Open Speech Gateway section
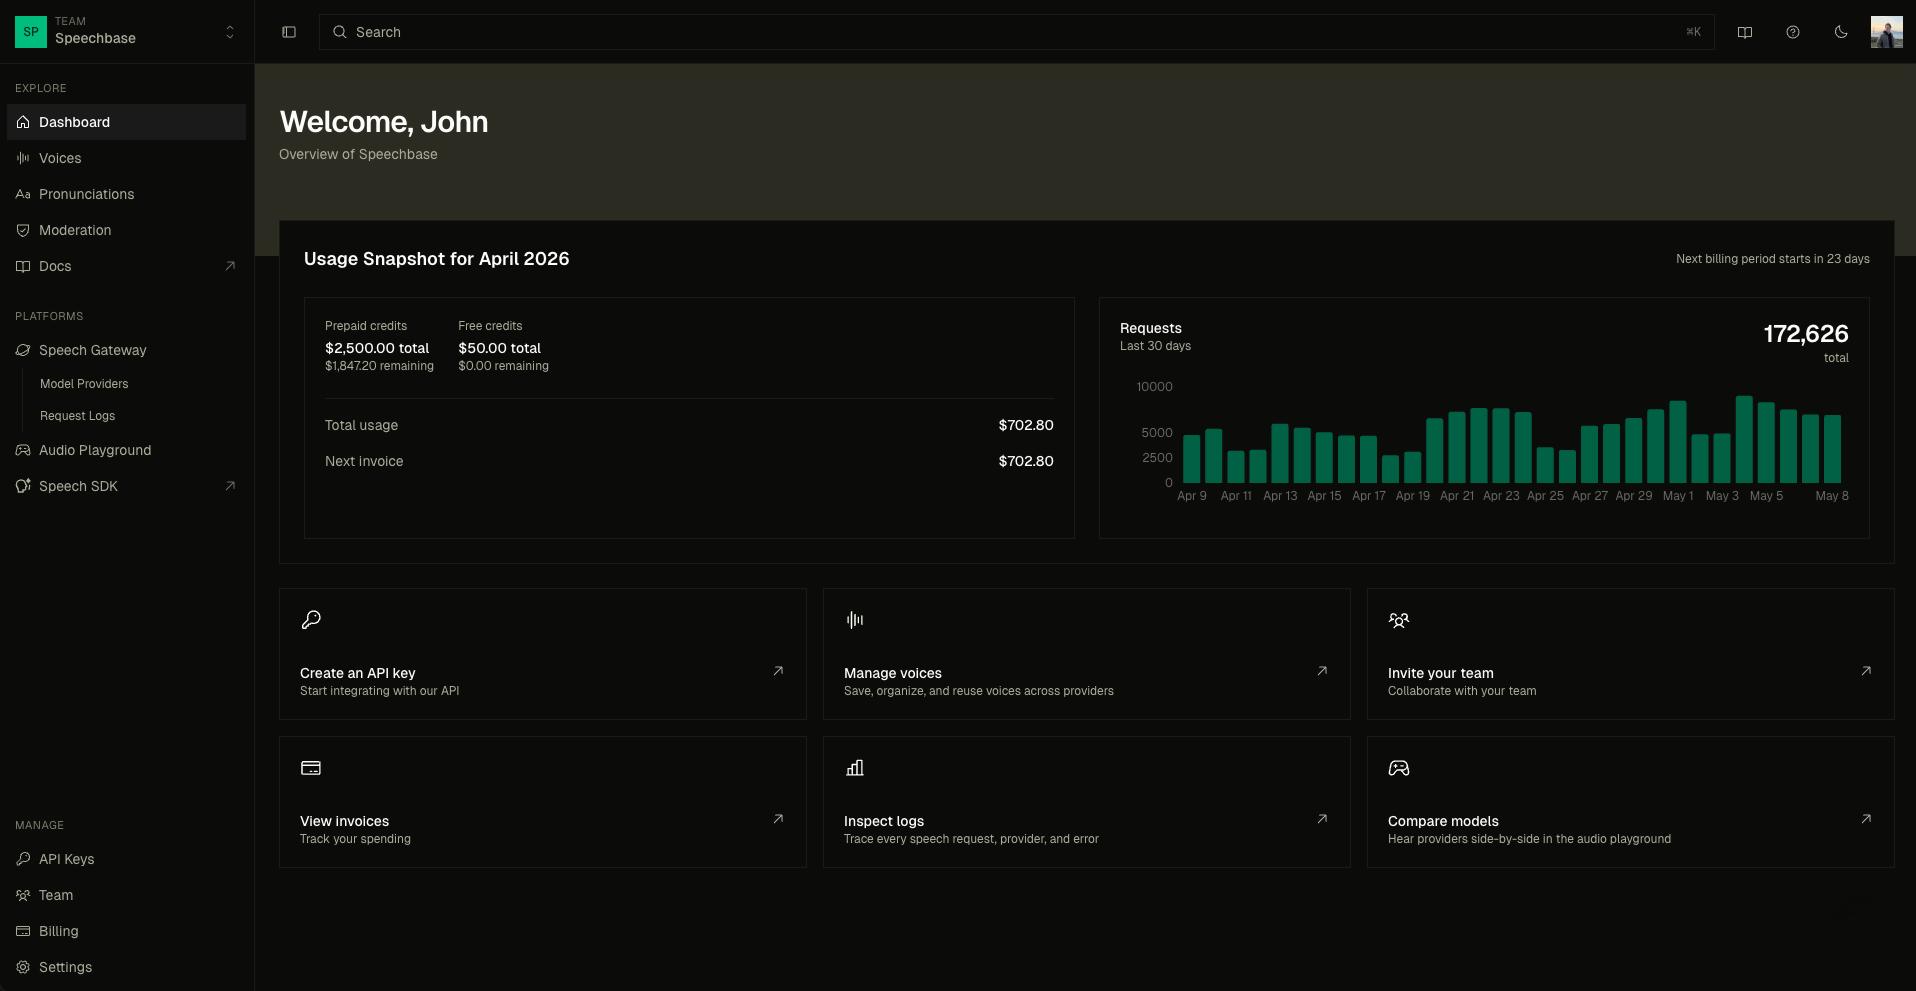The width and height of the screenshot is (1916, 991). tap(126, 350)
